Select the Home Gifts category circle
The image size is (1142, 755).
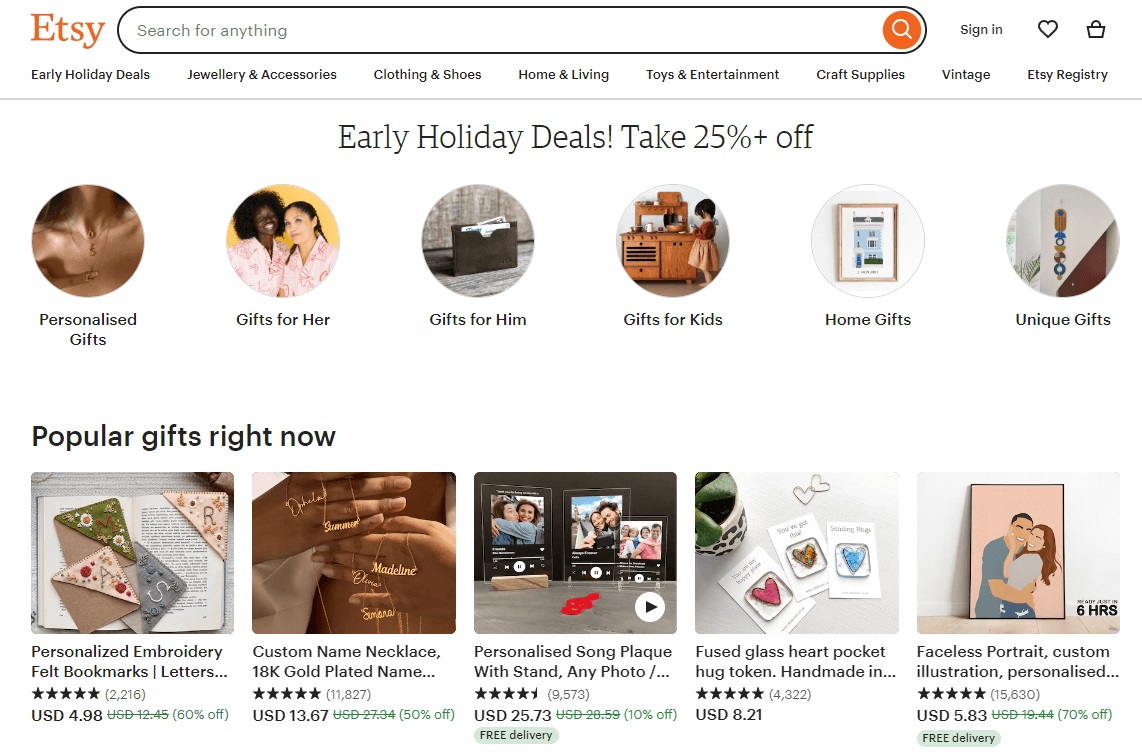867,240
